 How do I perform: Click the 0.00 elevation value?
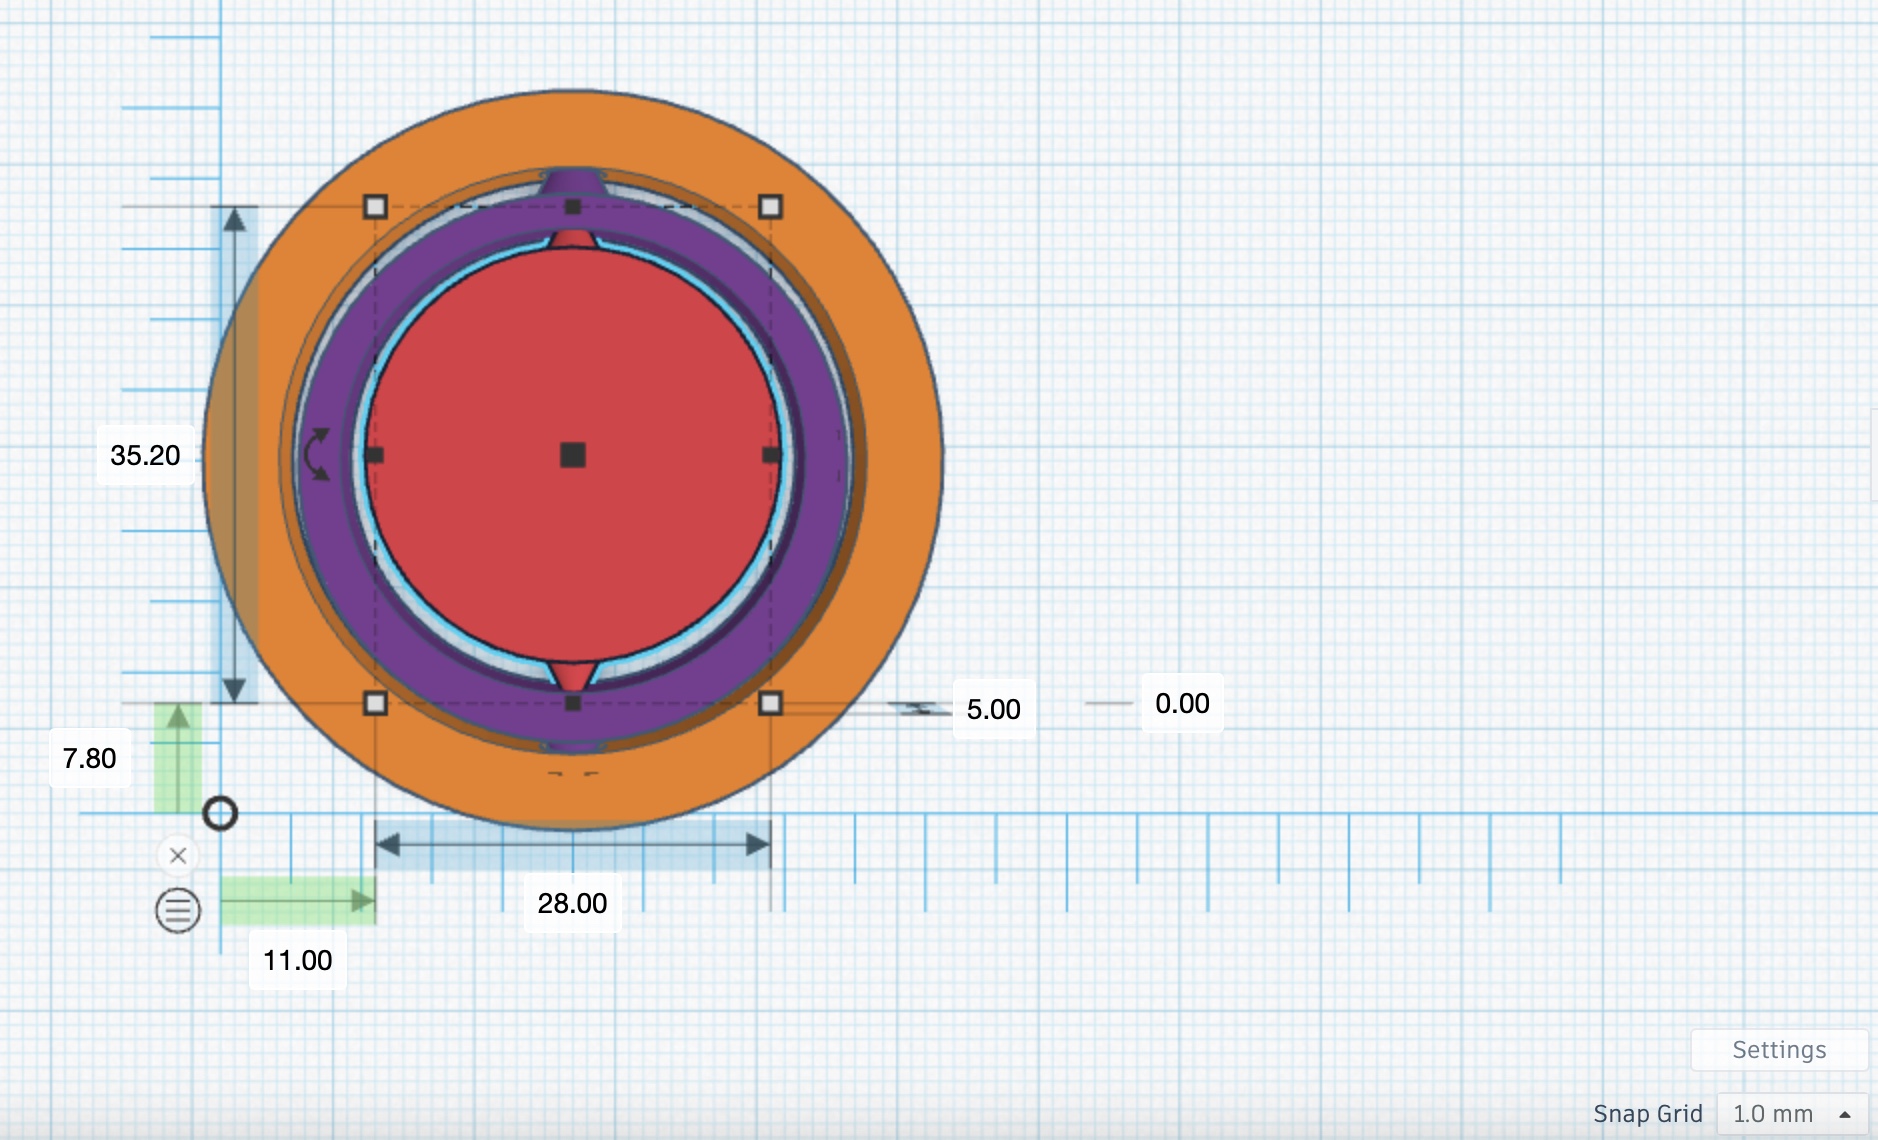[x=1182, y=703]
